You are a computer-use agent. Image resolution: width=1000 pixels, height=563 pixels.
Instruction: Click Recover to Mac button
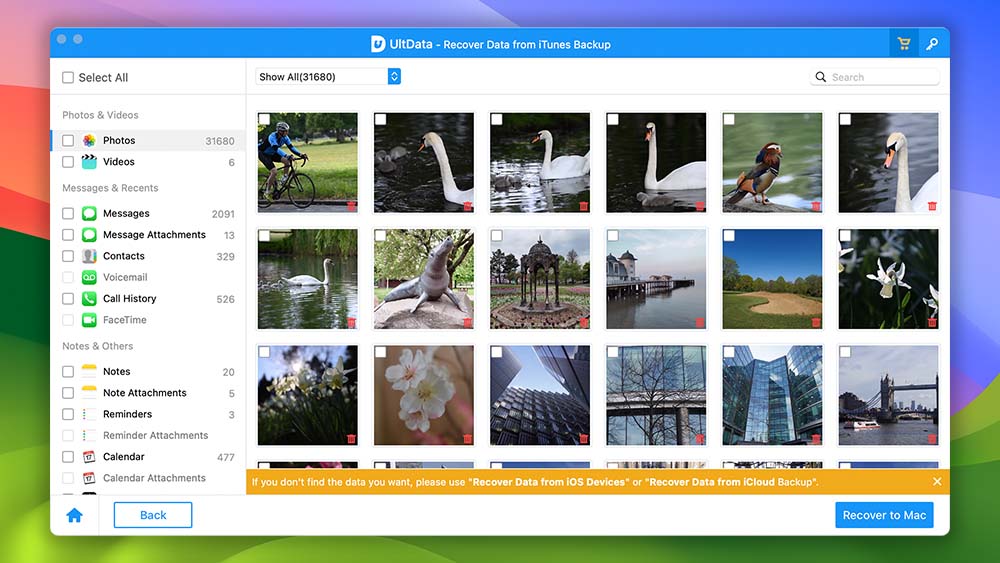pyautogui.click(x=884, y=515)
